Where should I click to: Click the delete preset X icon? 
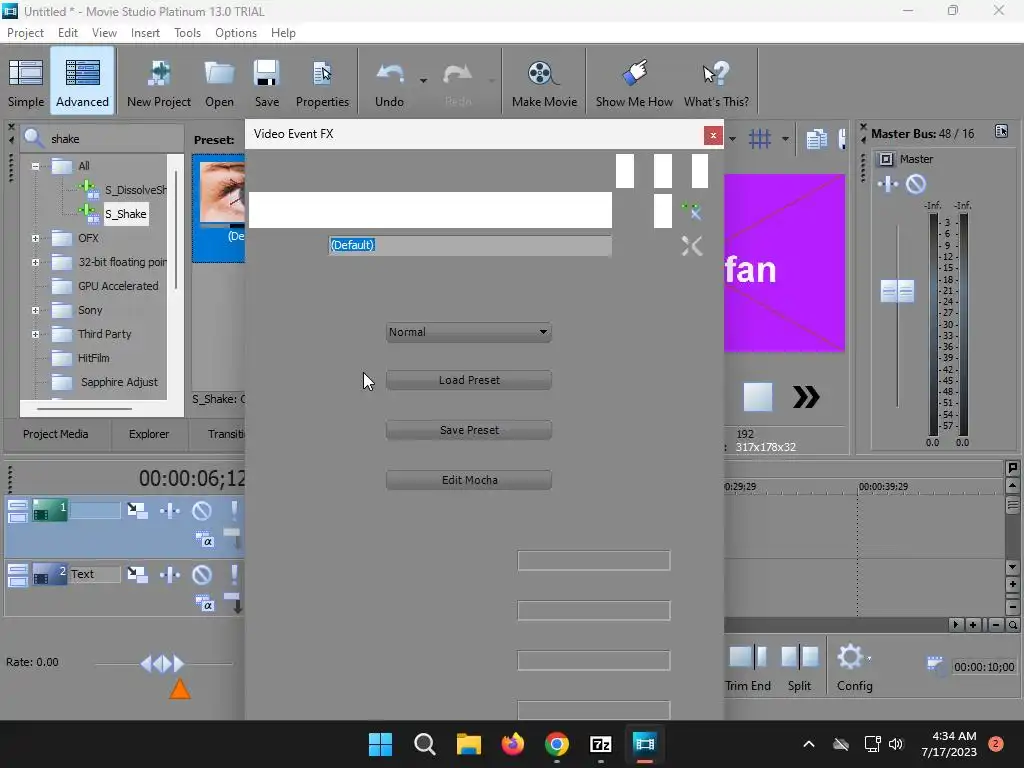pos(692,246)
